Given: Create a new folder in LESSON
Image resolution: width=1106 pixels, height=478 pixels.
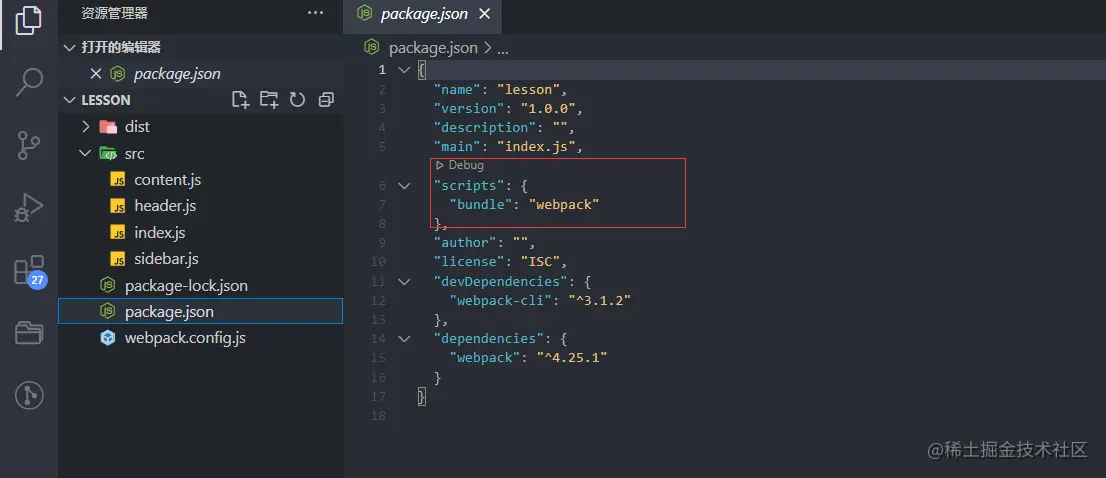Looking at the screenshot, I should tap(269, 100).
